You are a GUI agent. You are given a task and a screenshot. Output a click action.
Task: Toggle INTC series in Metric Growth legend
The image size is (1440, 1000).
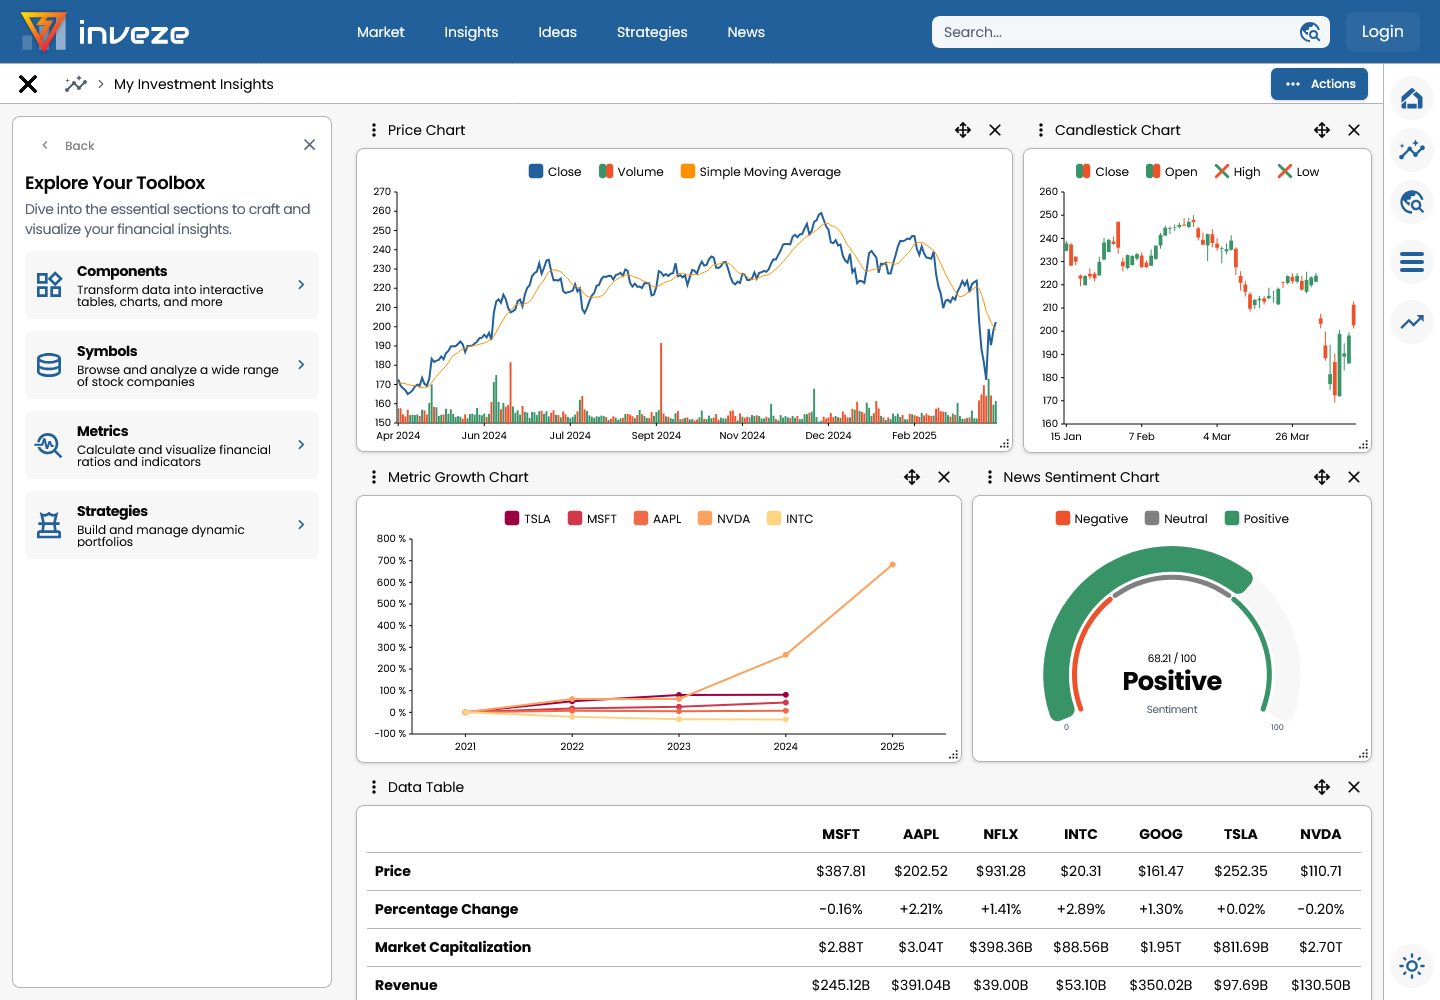point(790,519)
